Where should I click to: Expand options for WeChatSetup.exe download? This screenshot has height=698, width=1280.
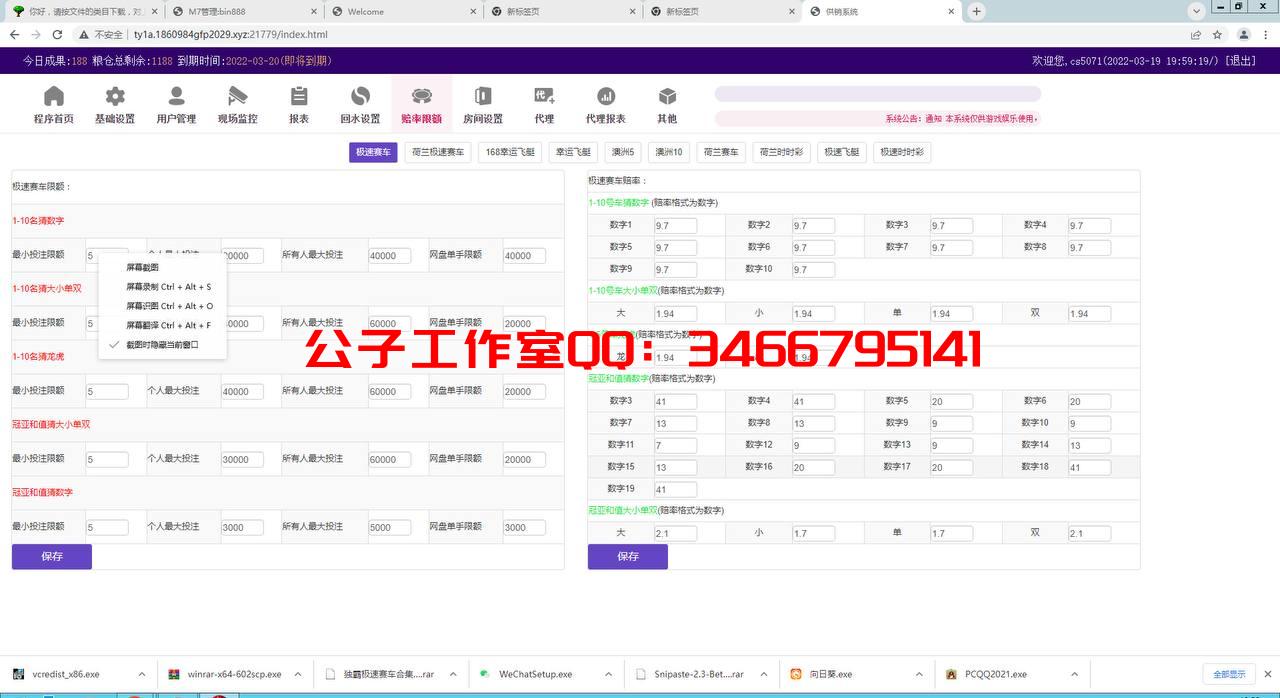tap(609, 674)
